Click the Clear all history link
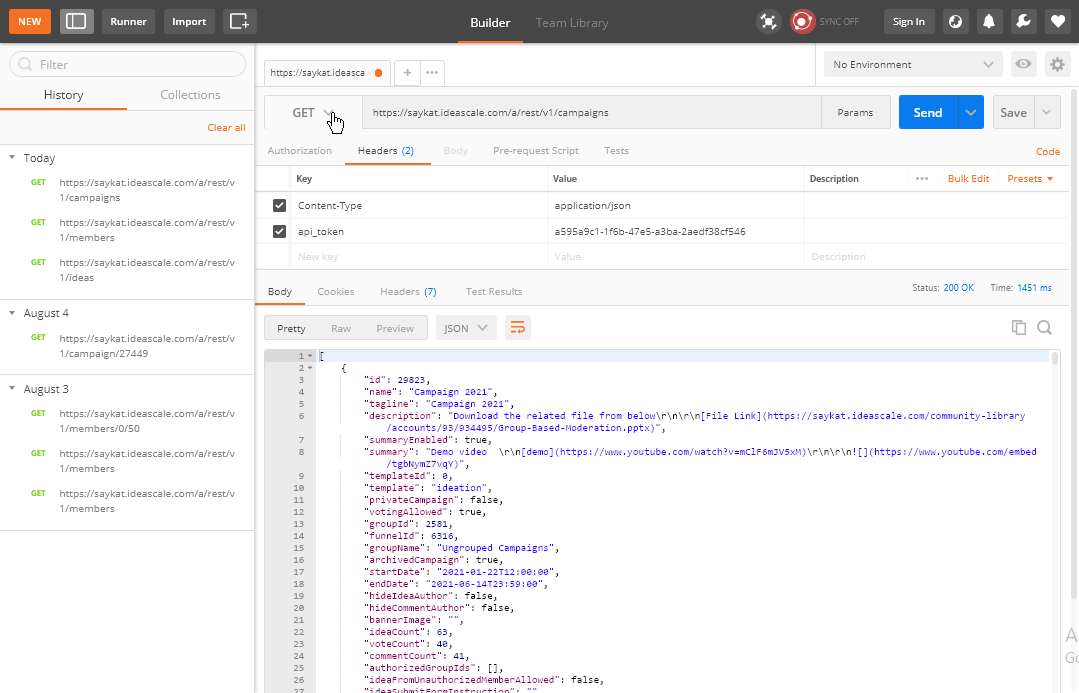 (x=226, y=128)
